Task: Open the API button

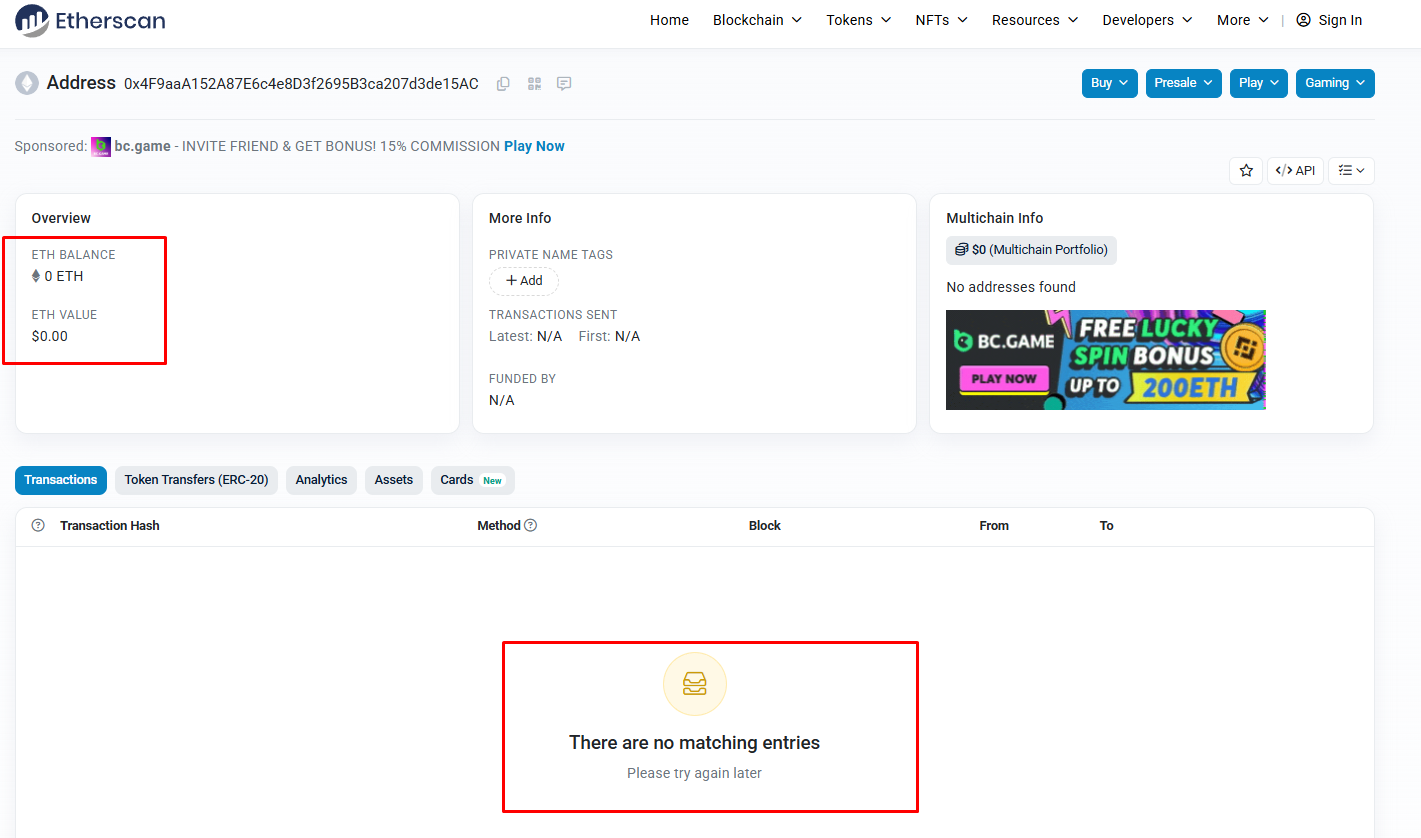Action: coord(1295,171)
